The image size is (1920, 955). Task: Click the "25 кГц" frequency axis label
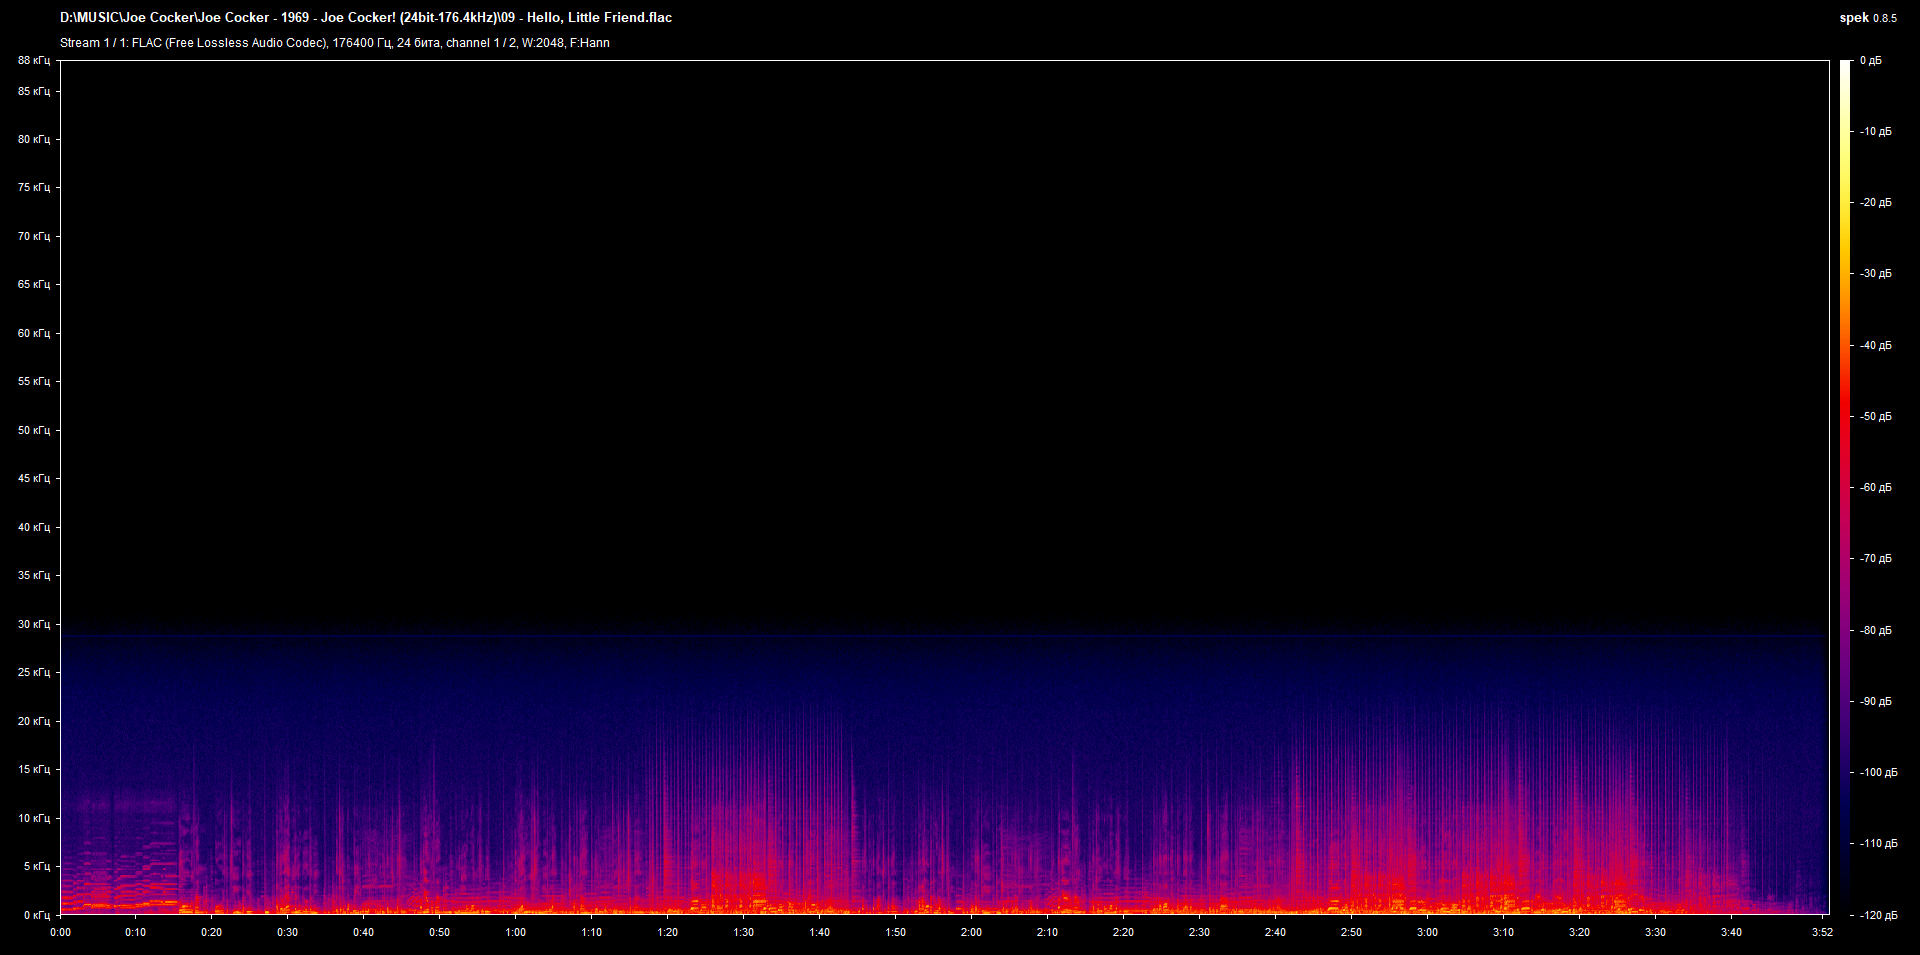click(34, 672)
